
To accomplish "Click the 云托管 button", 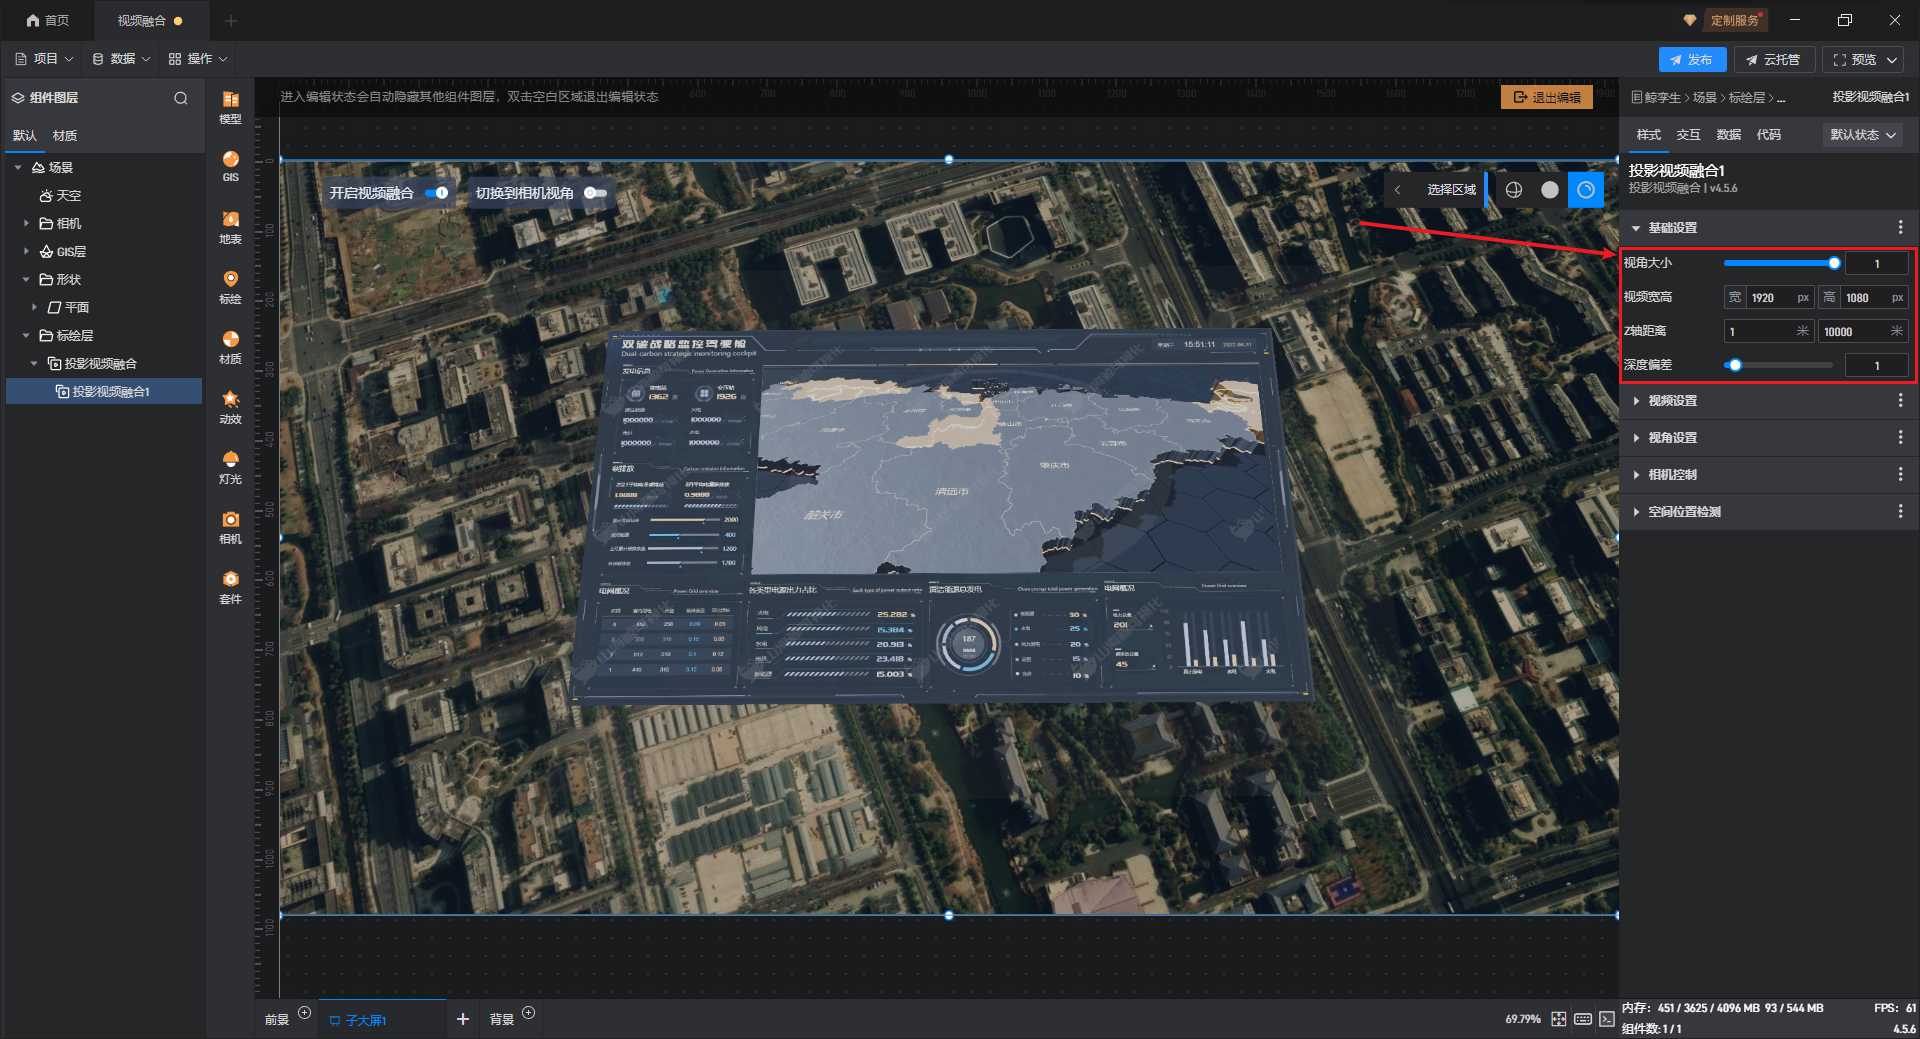I will (x=1774, y=60).
